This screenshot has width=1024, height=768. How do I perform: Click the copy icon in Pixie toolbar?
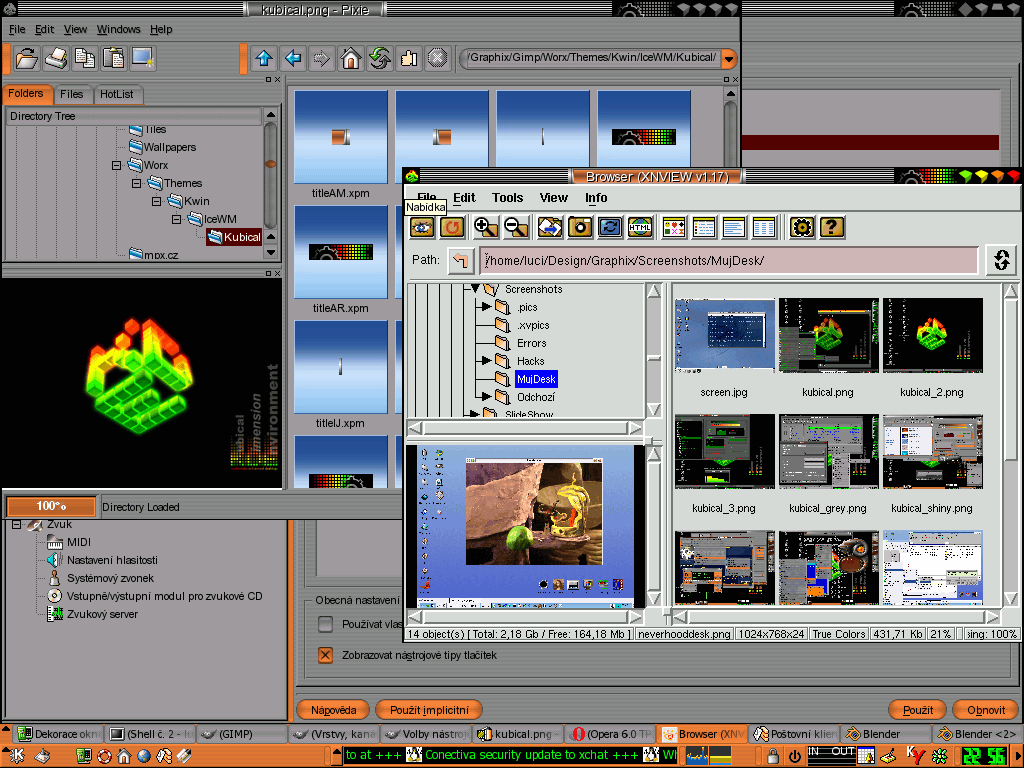click(85, 58)
